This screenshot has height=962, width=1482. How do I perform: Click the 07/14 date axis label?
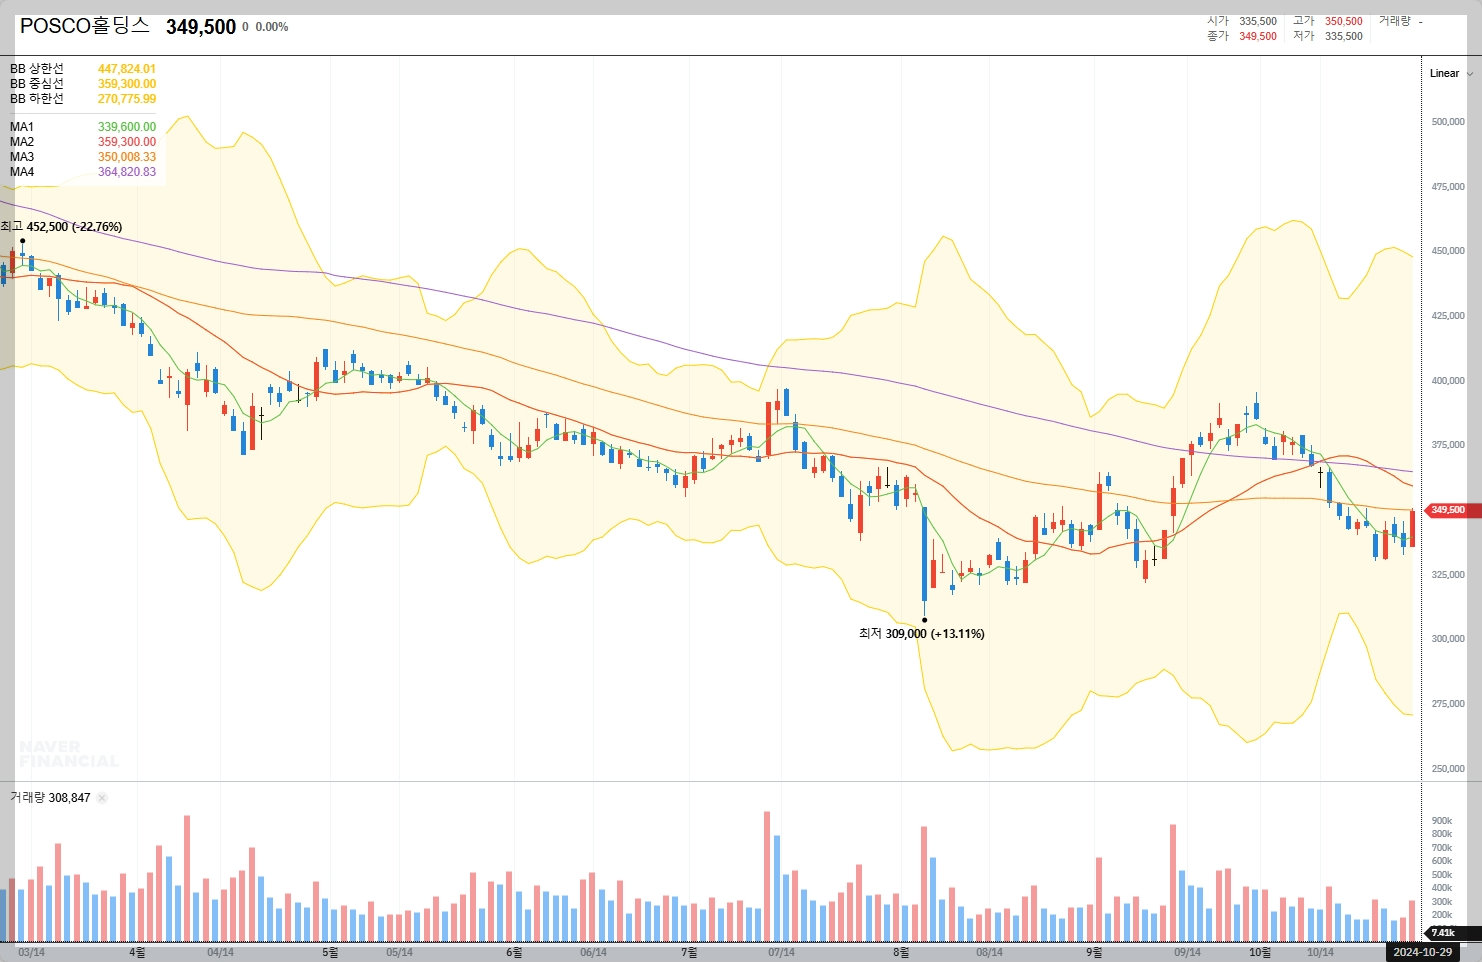point(781,952)
